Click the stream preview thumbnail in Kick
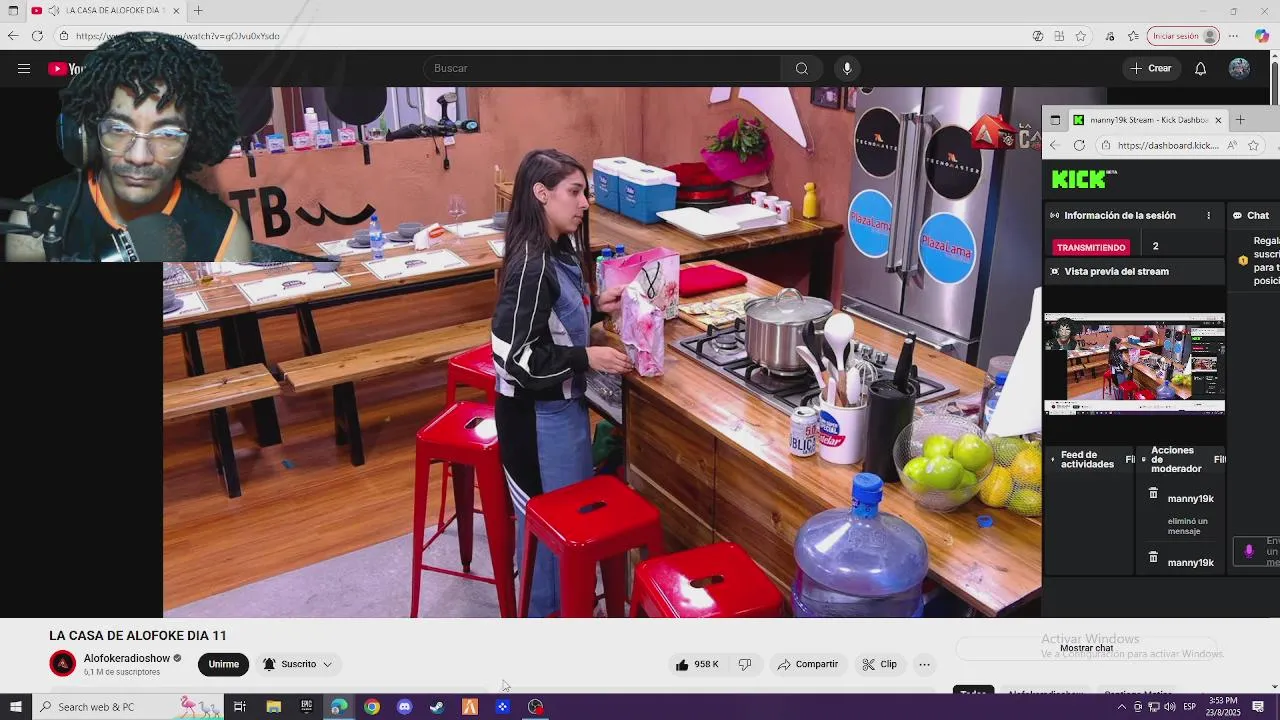This screenshot has height=720, width=1280. tap(1134, 363)
